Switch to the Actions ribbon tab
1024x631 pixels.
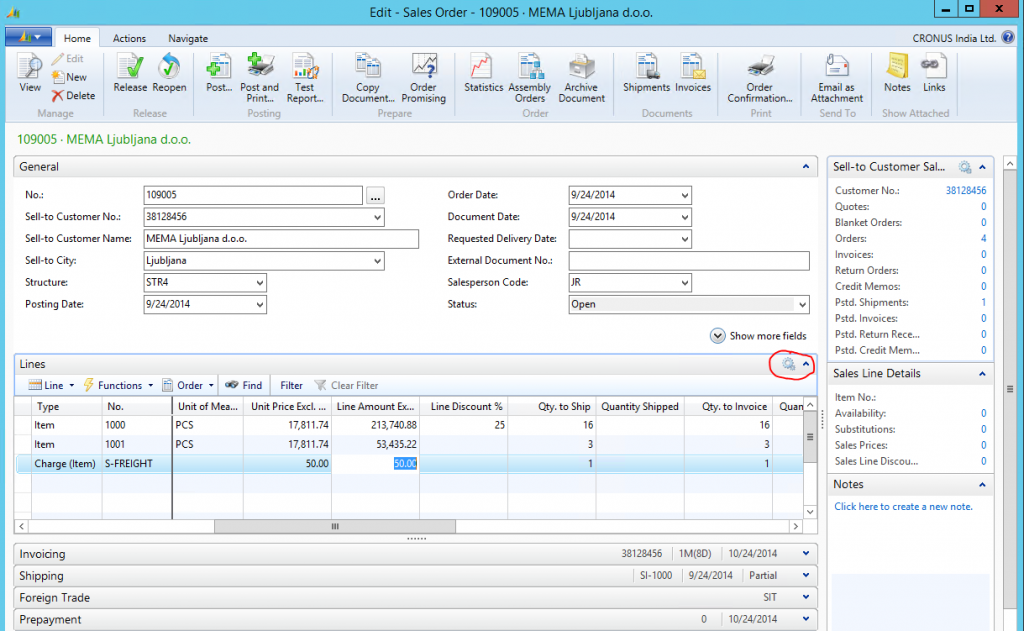coord(129,38)
